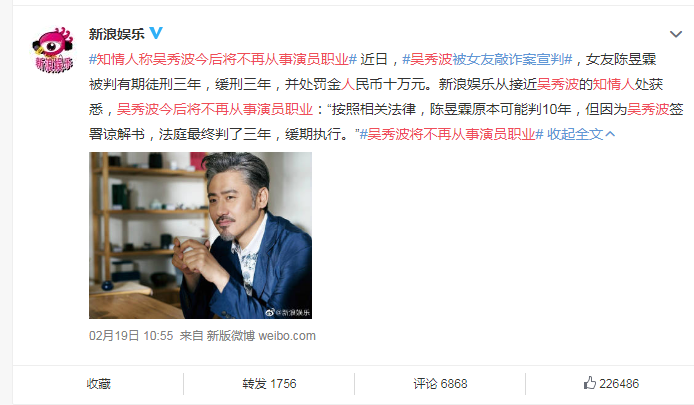Open hashtag 吴秀波被女友敲诈案宣判

(487, 59)
